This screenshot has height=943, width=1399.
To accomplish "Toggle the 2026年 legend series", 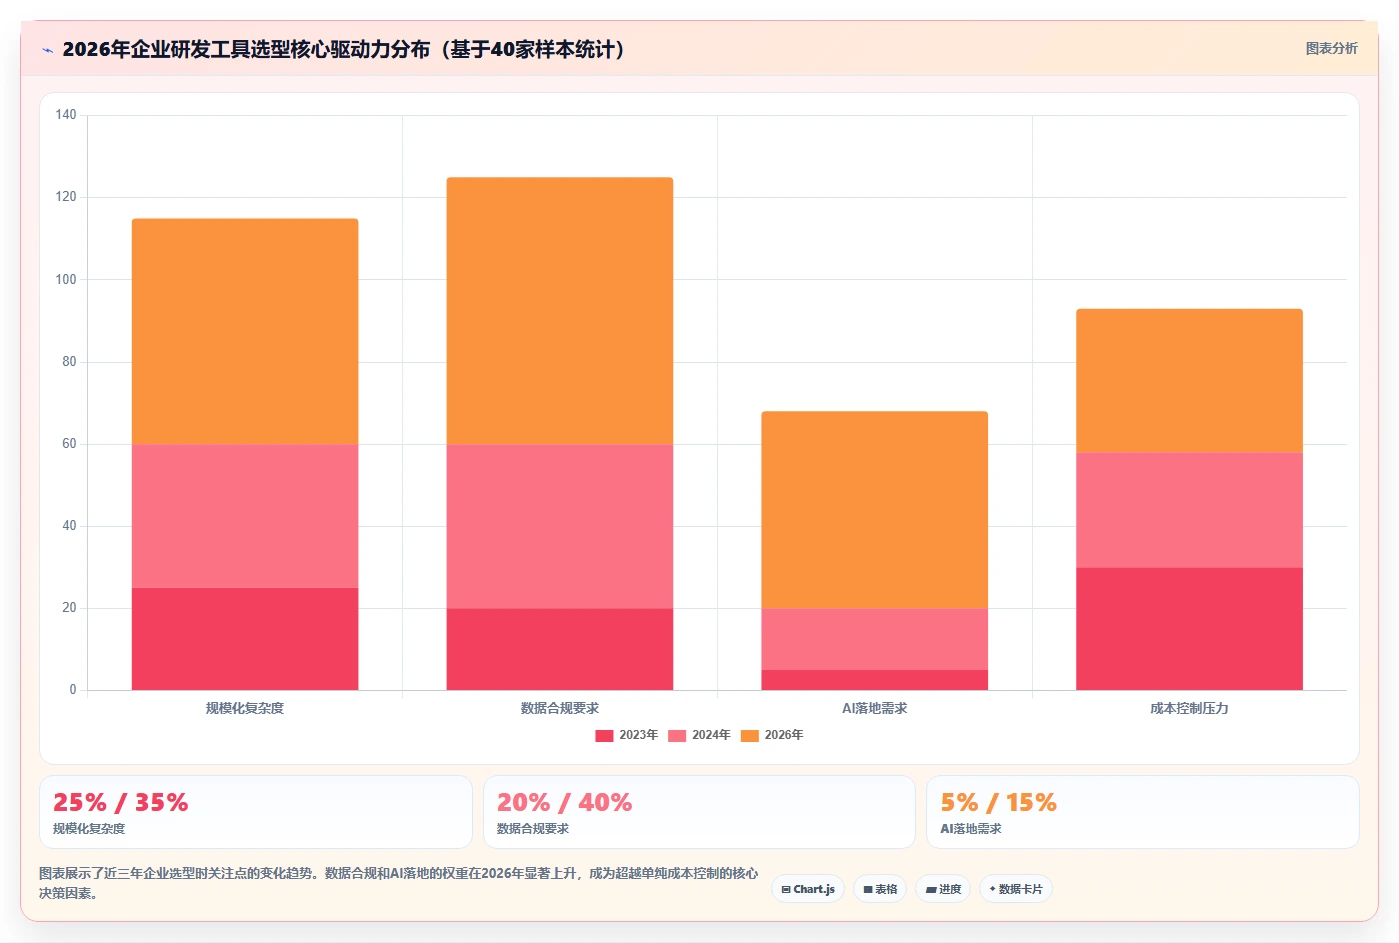I will (772, 735).
